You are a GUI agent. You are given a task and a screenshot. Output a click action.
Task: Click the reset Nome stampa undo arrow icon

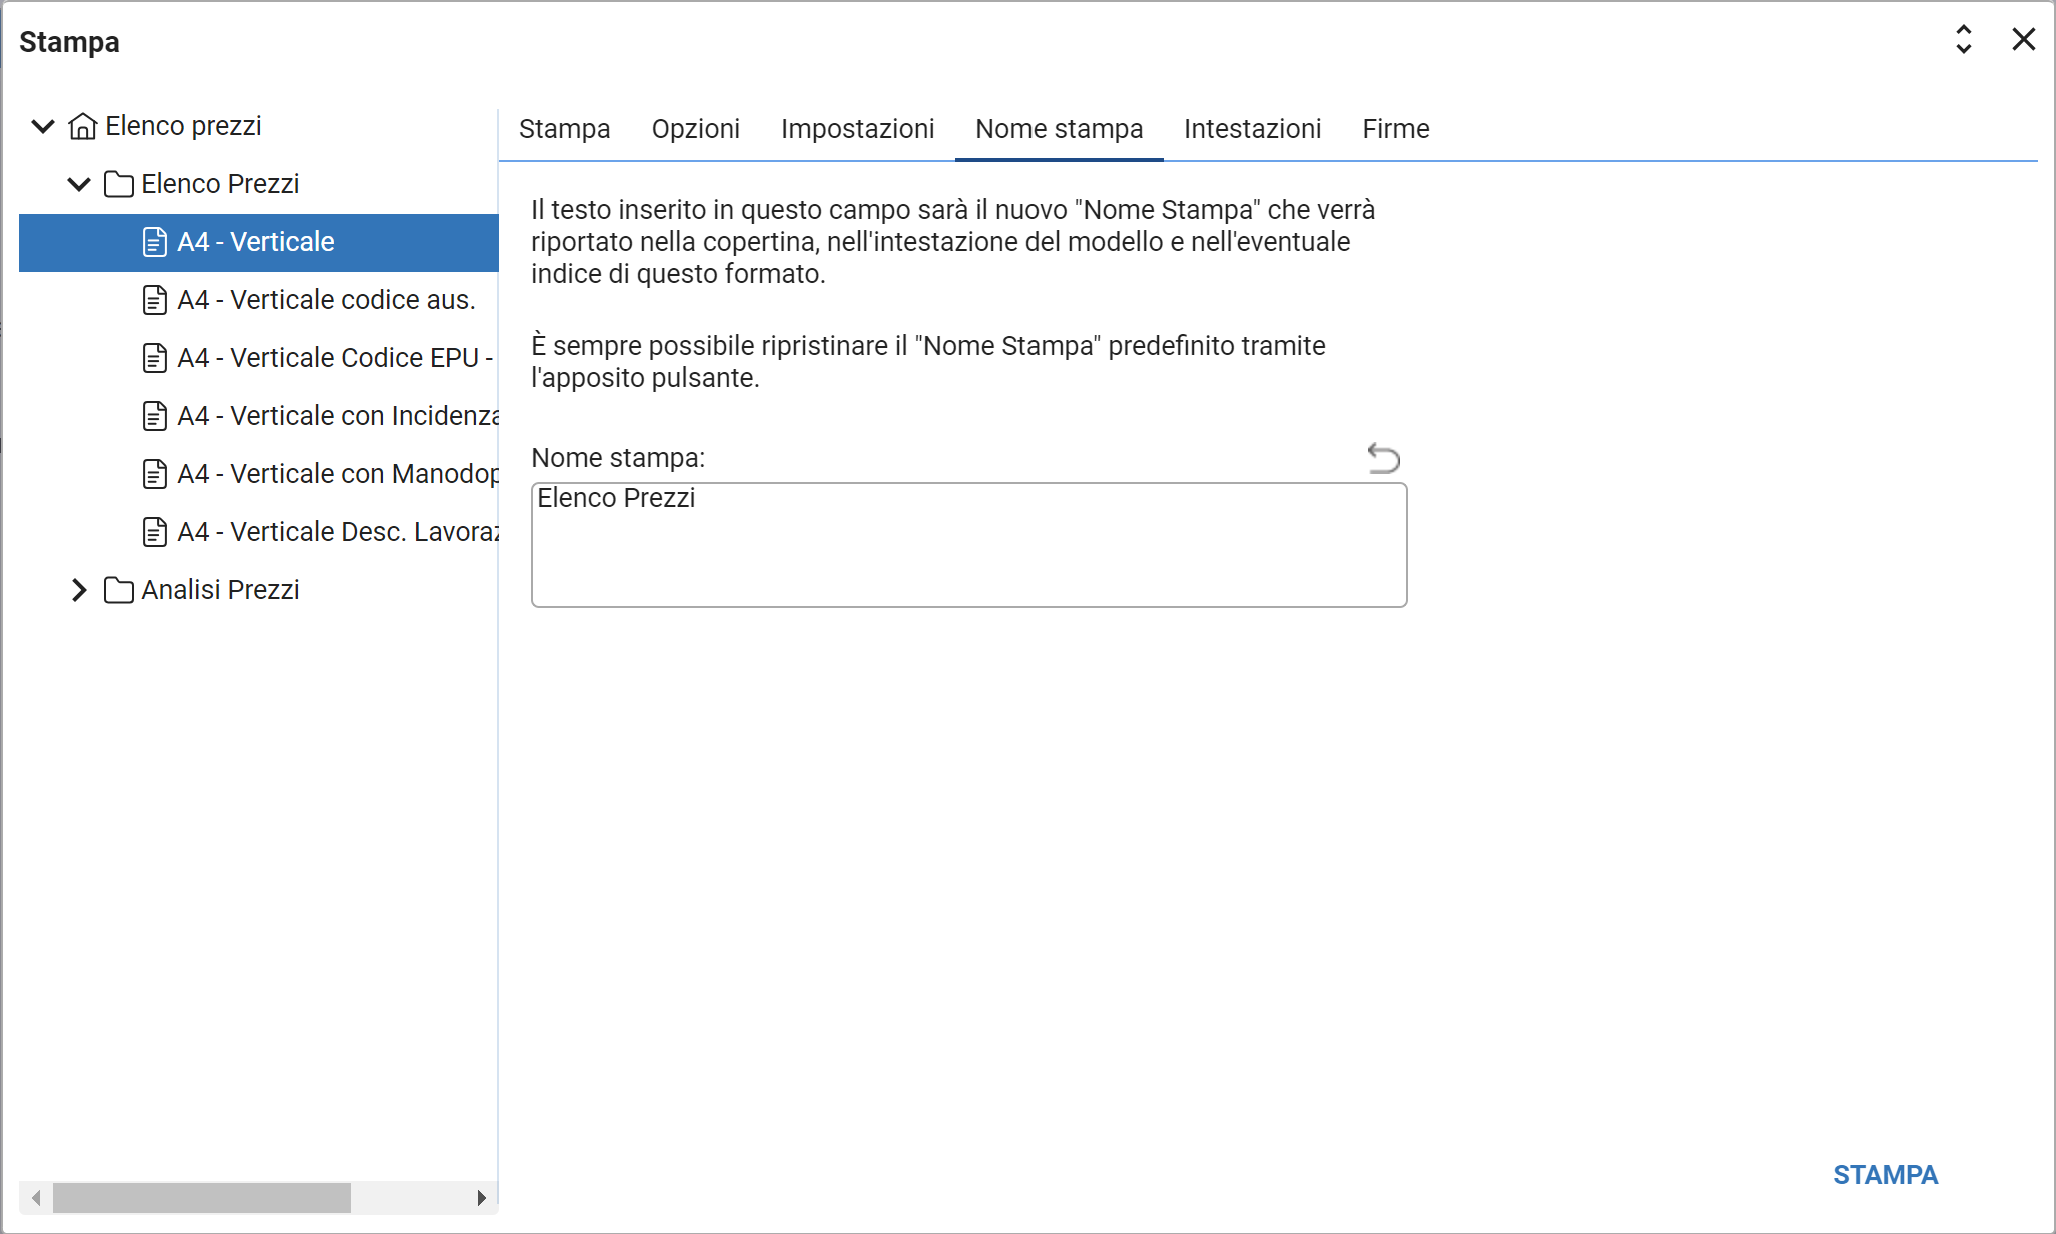click(x=1383, y=458)
